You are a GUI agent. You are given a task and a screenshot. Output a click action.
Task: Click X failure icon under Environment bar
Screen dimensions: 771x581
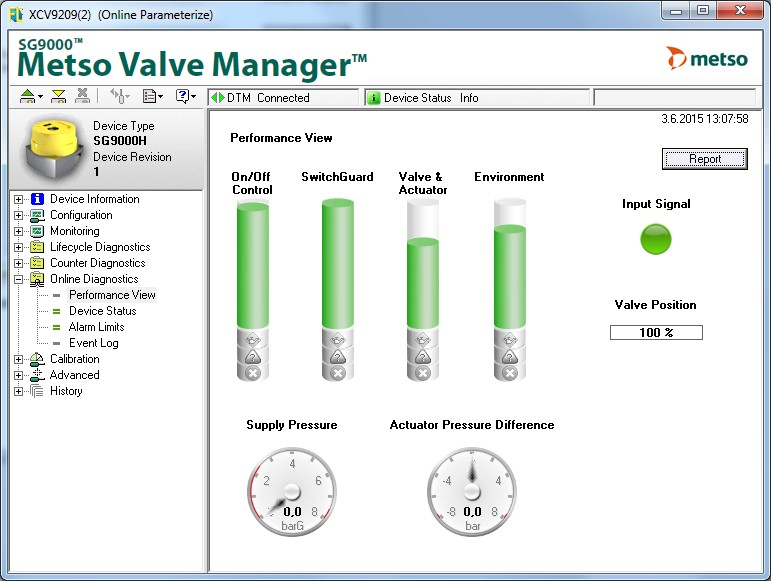510,373
